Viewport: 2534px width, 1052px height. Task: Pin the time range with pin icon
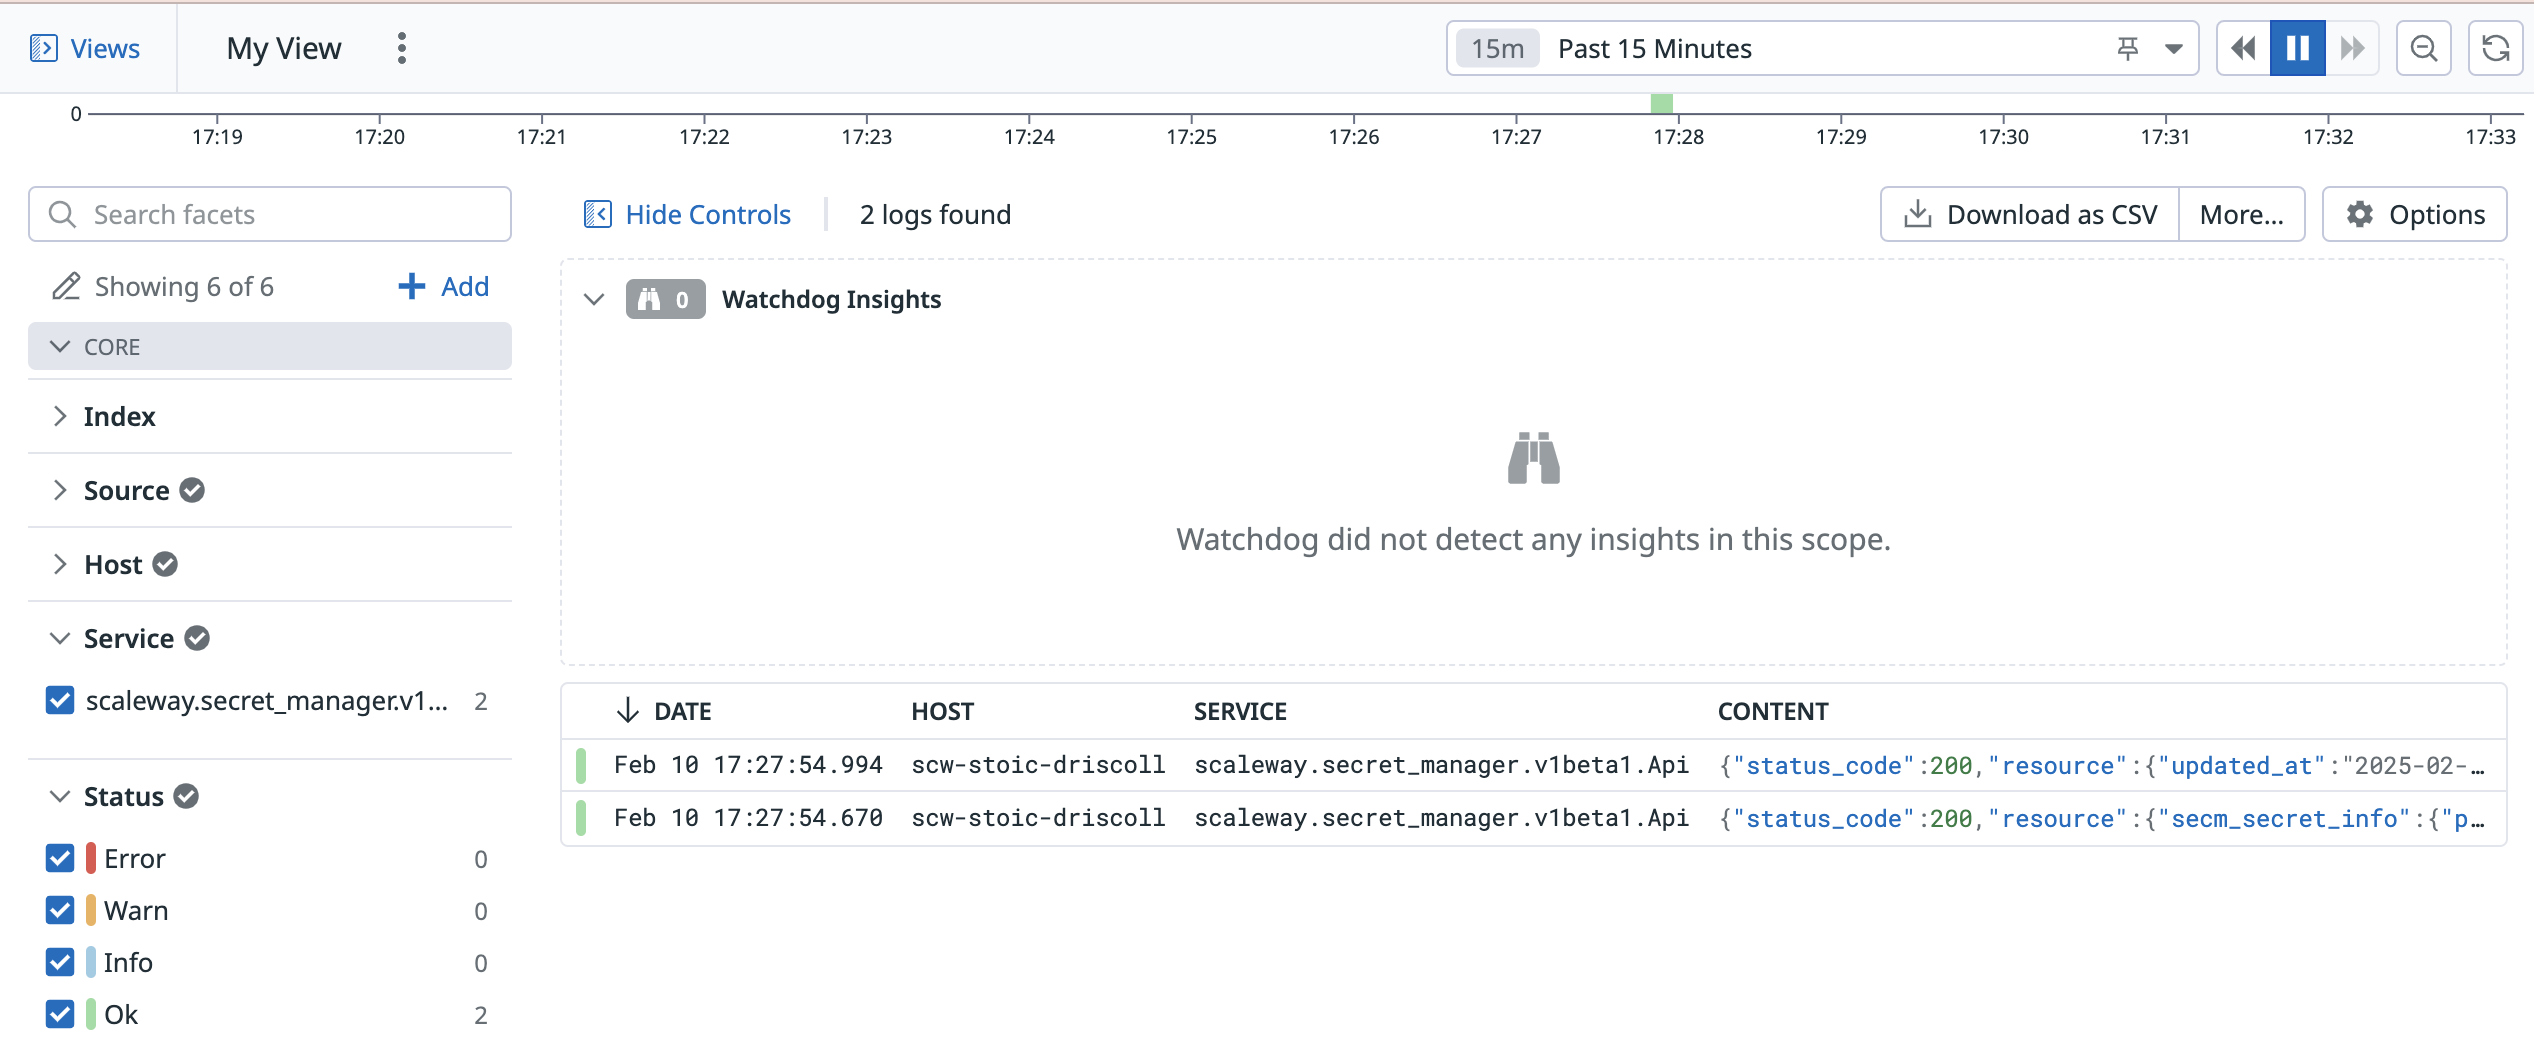[2128, 48]
